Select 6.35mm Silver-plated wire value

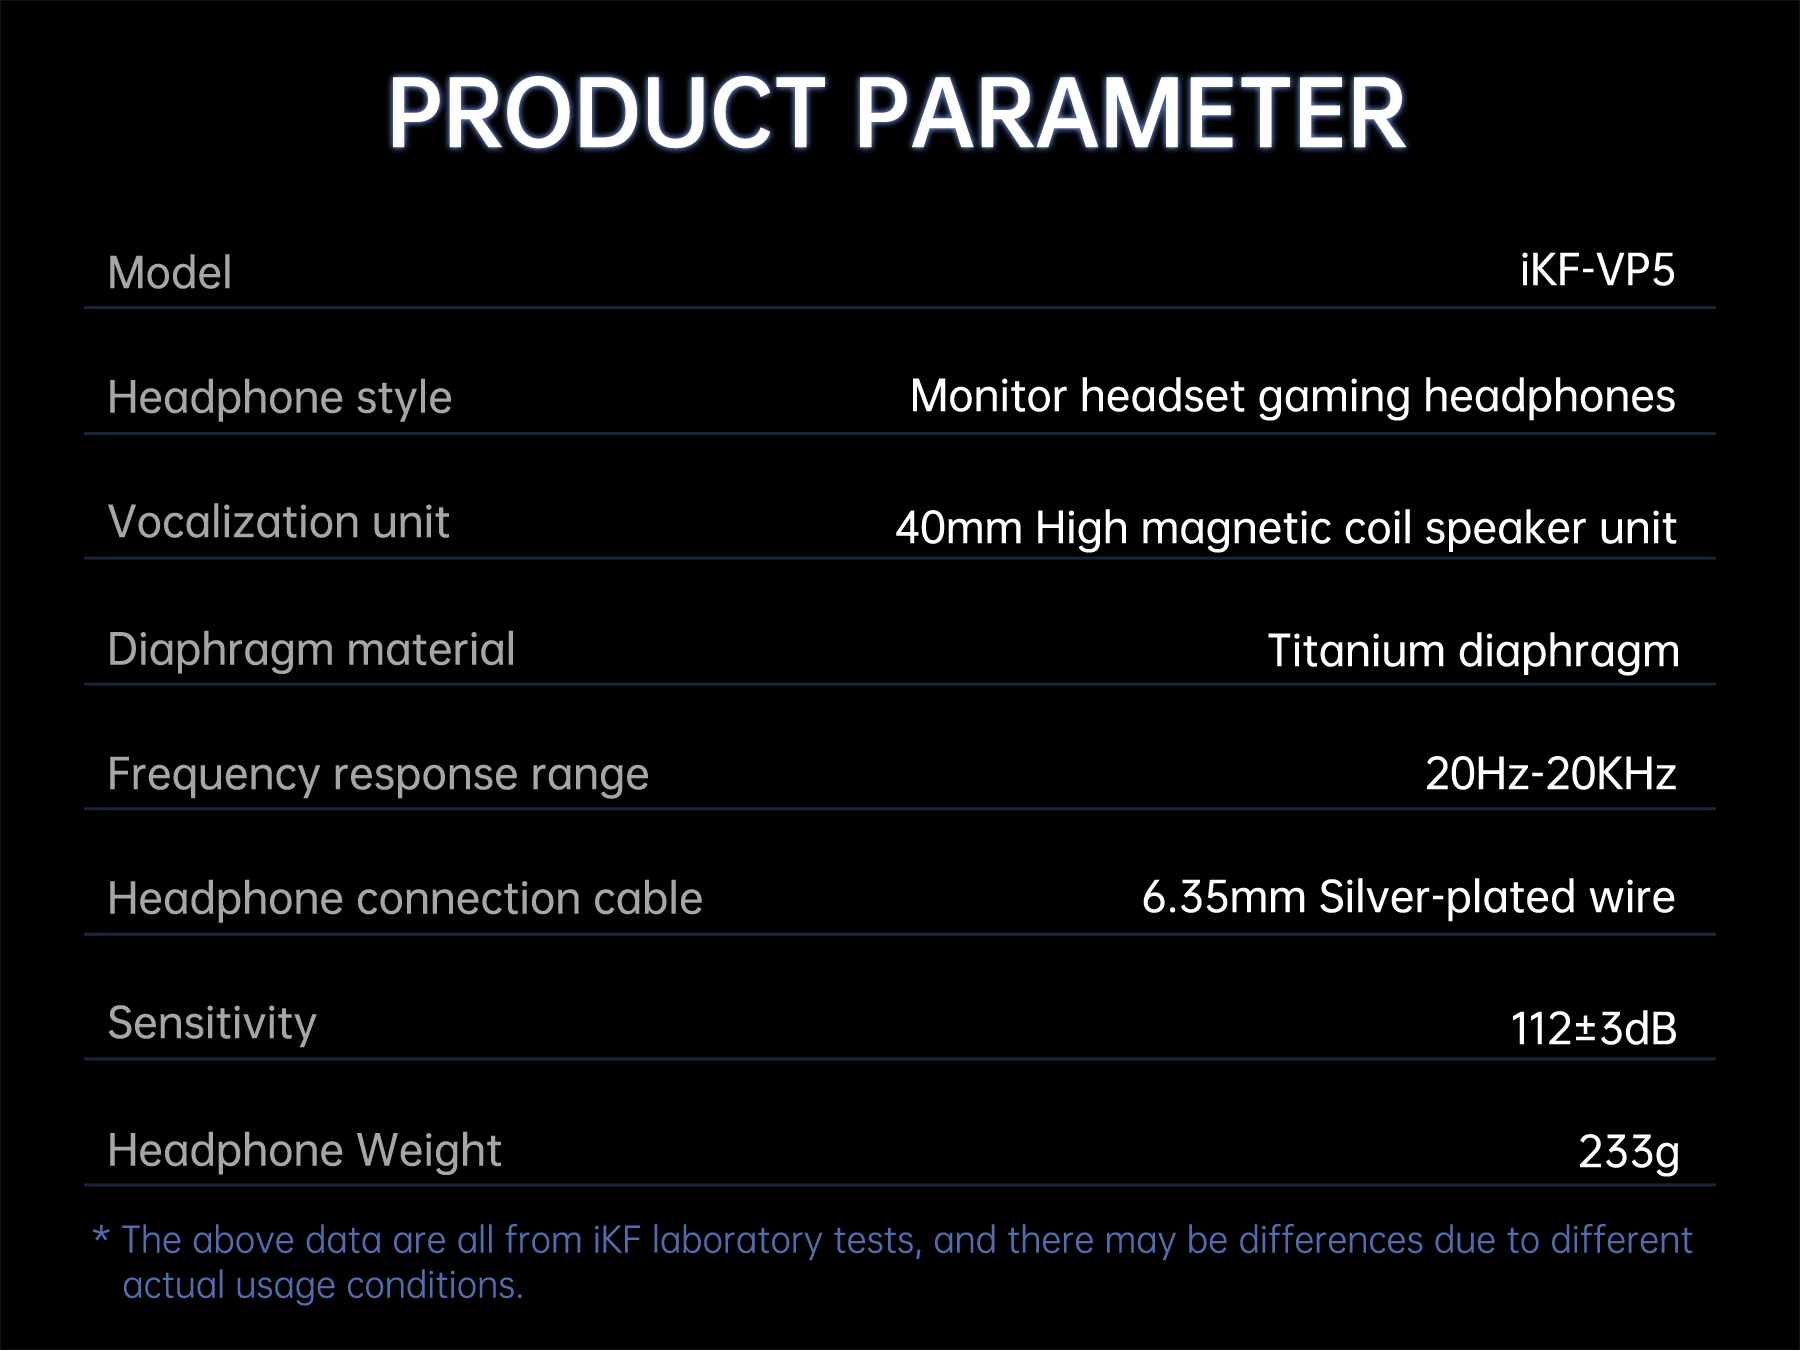1408,897
